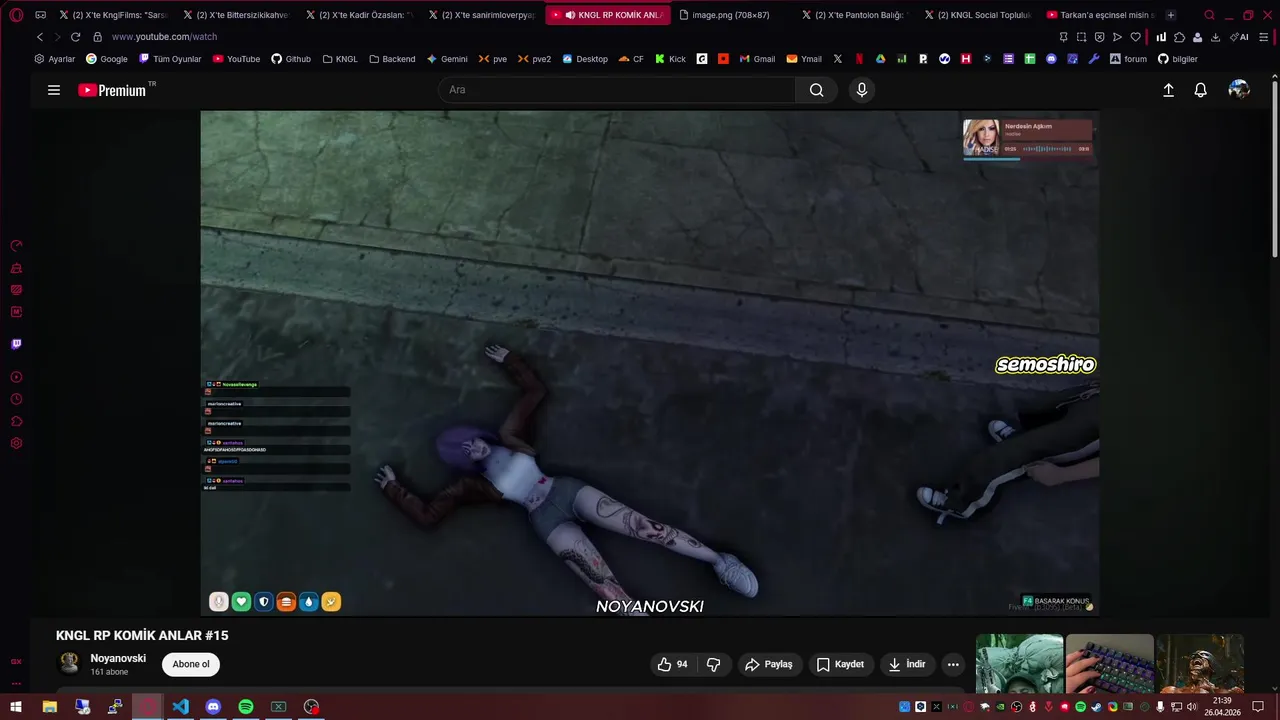Open the Kick bookmark
Image resolution: width=1280 pixels, height=720 pixels.
[x=670, y=59]
